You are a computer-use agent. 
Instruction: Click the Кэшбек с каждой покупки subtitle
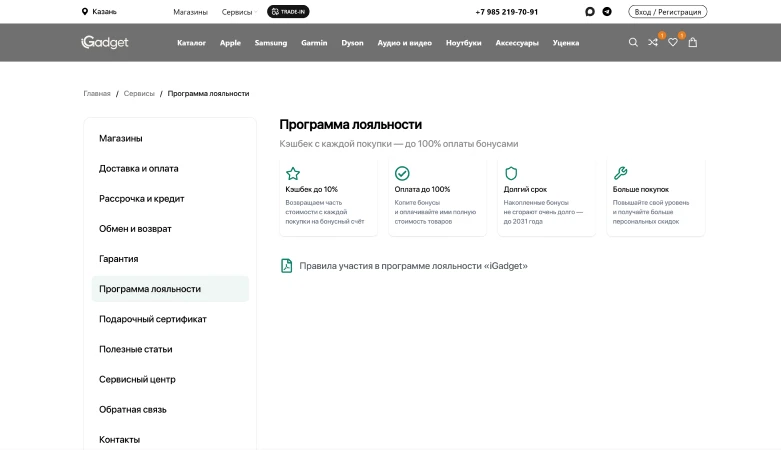[x=398, y=144]
